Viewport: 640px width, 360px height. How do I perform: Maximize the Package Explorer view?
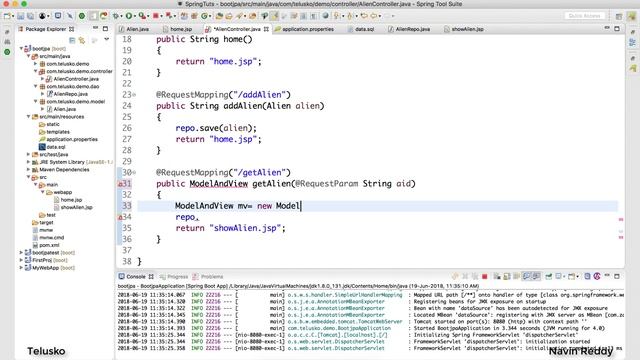click(105, 29)
